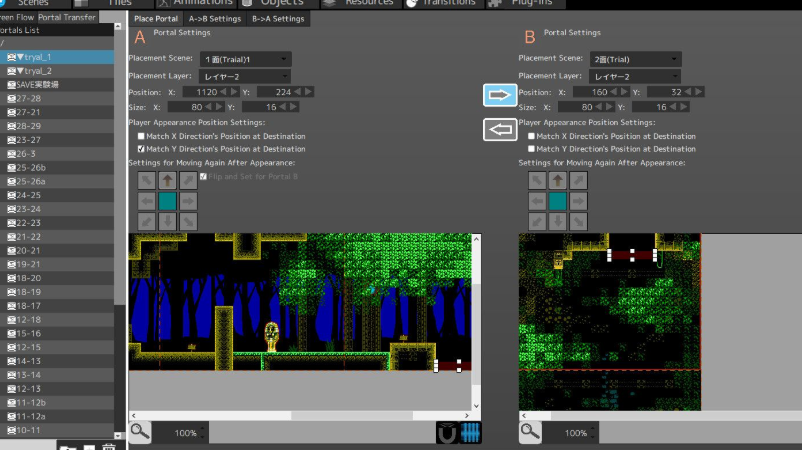Select down-right move direction for Portal B
The image size is (802, 450).
pyautogui.click(x=578, y=221)
